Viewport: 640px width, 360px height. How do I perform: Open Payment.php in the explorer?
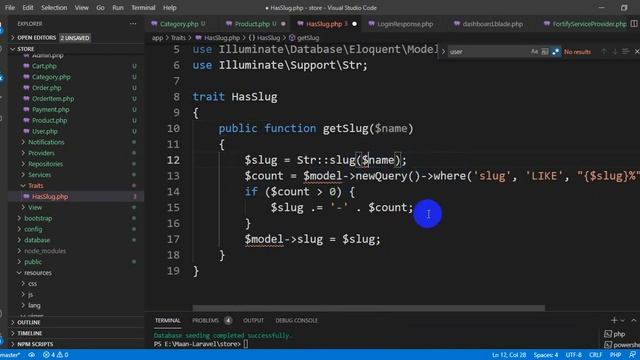(51, 109)
